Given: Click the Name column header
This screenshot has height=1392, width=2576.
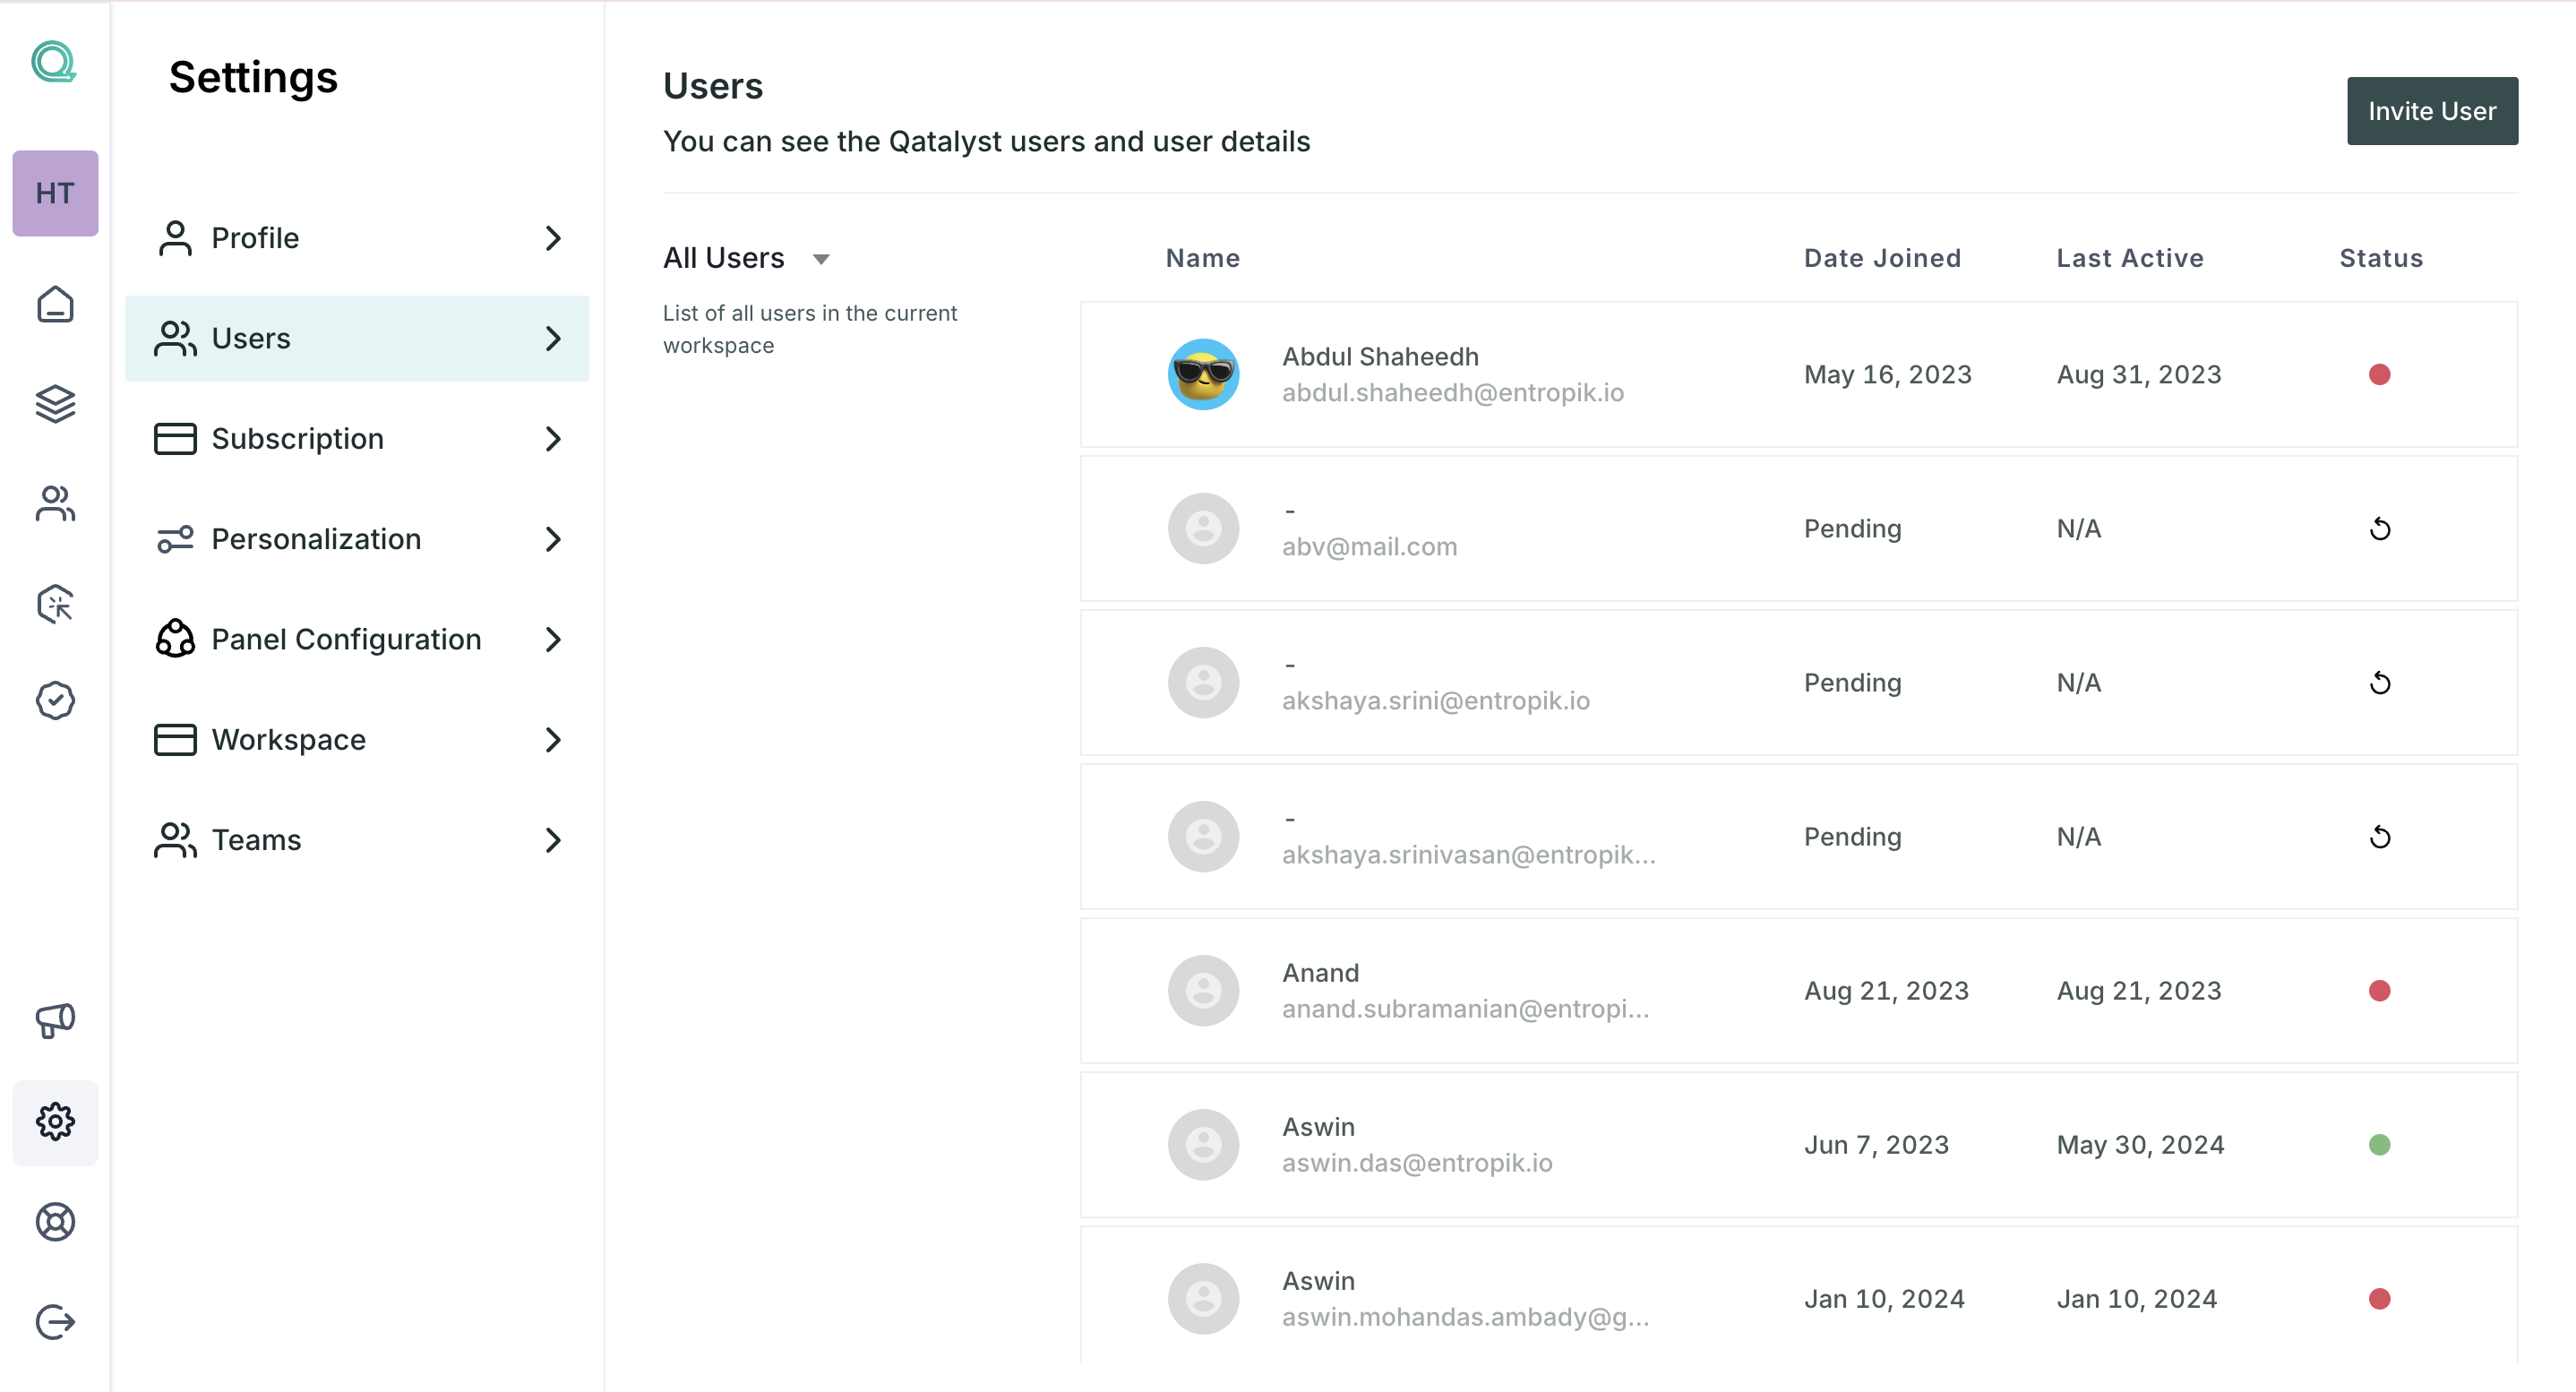Looking at the screenshot, I should click(x=1203, y=258).
